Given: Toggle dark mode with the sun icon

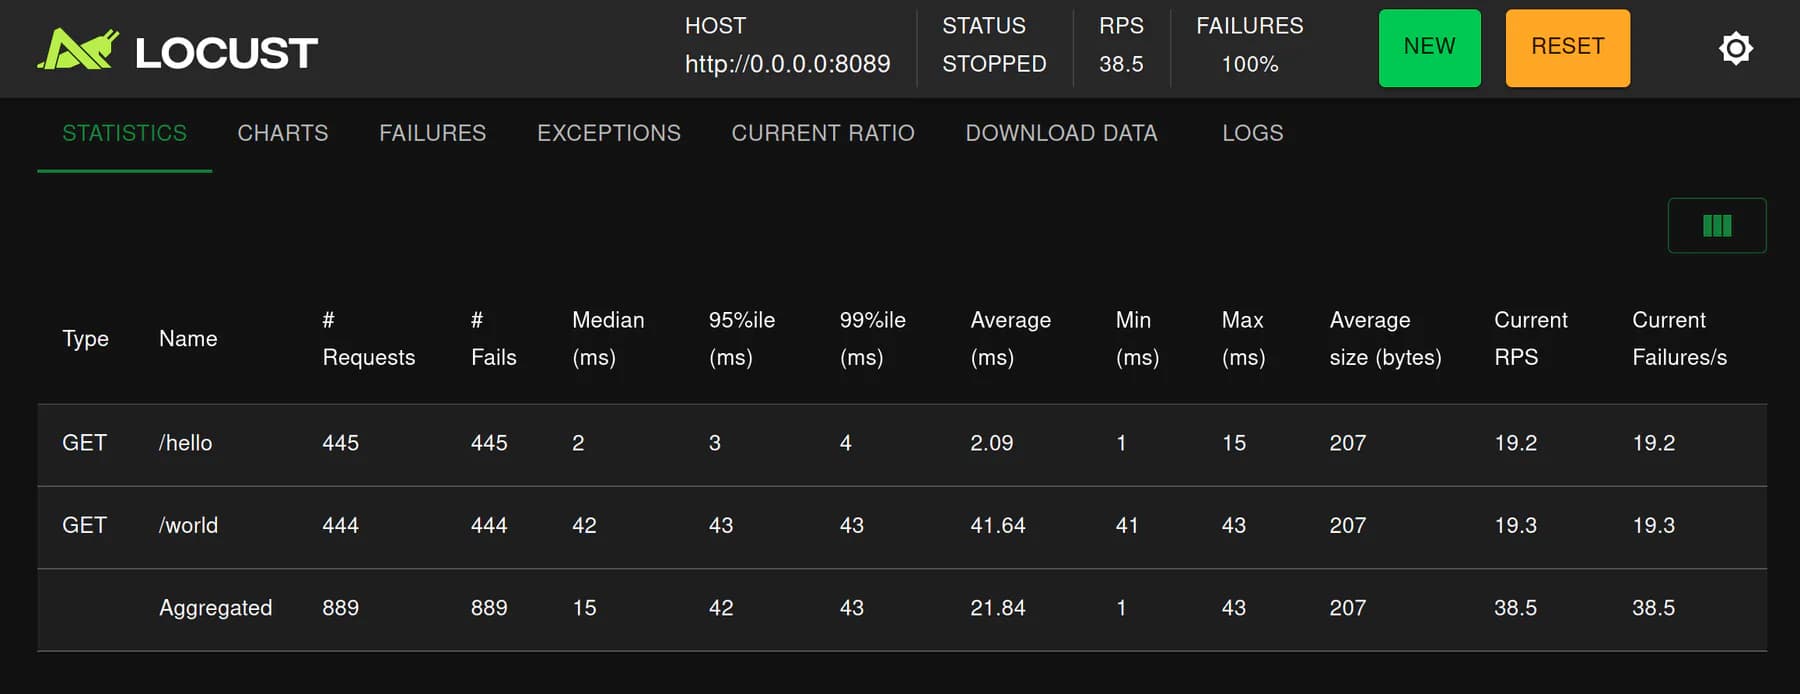Looking at the screenshot, I should tap(1735, 48).
